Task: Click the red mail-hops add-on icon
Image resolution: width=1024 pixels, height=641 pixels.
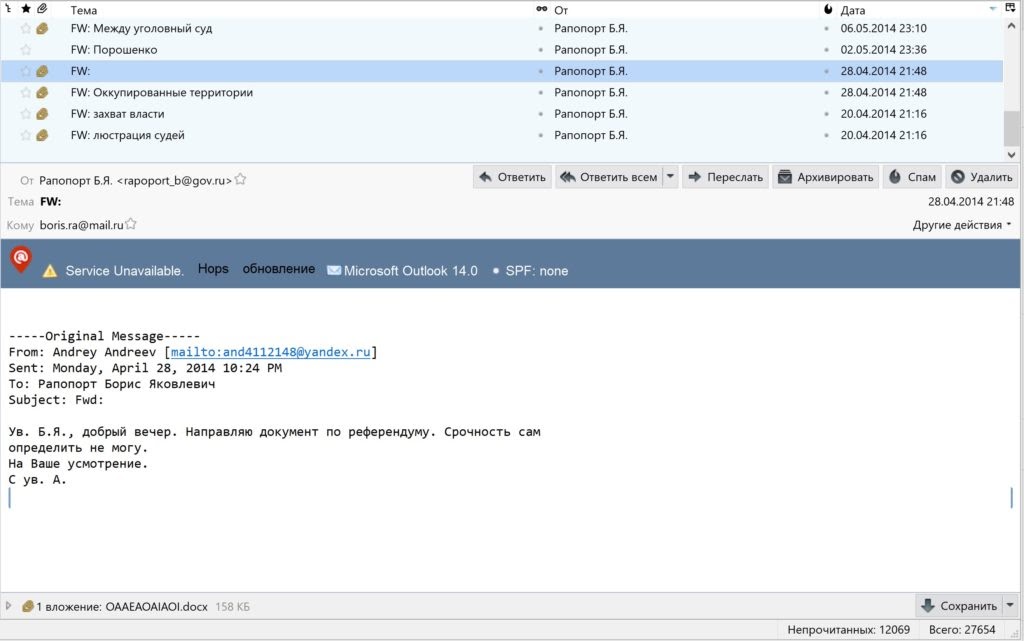Action: (20, 261)
